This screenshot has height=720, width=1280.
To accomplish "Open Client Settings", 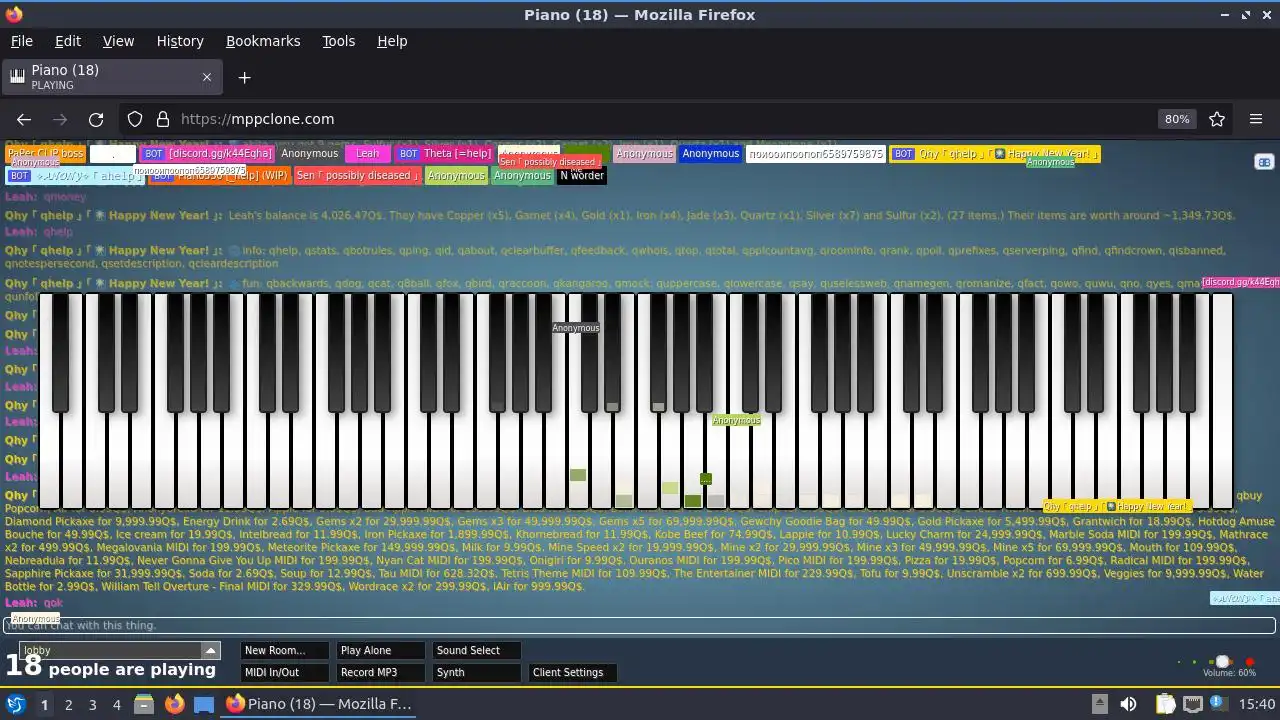I will [x=573, y=672].
